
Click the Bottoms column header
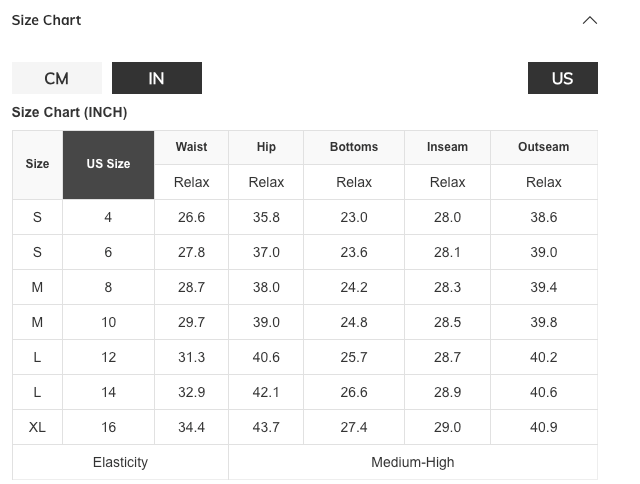(x=354, y=147)
